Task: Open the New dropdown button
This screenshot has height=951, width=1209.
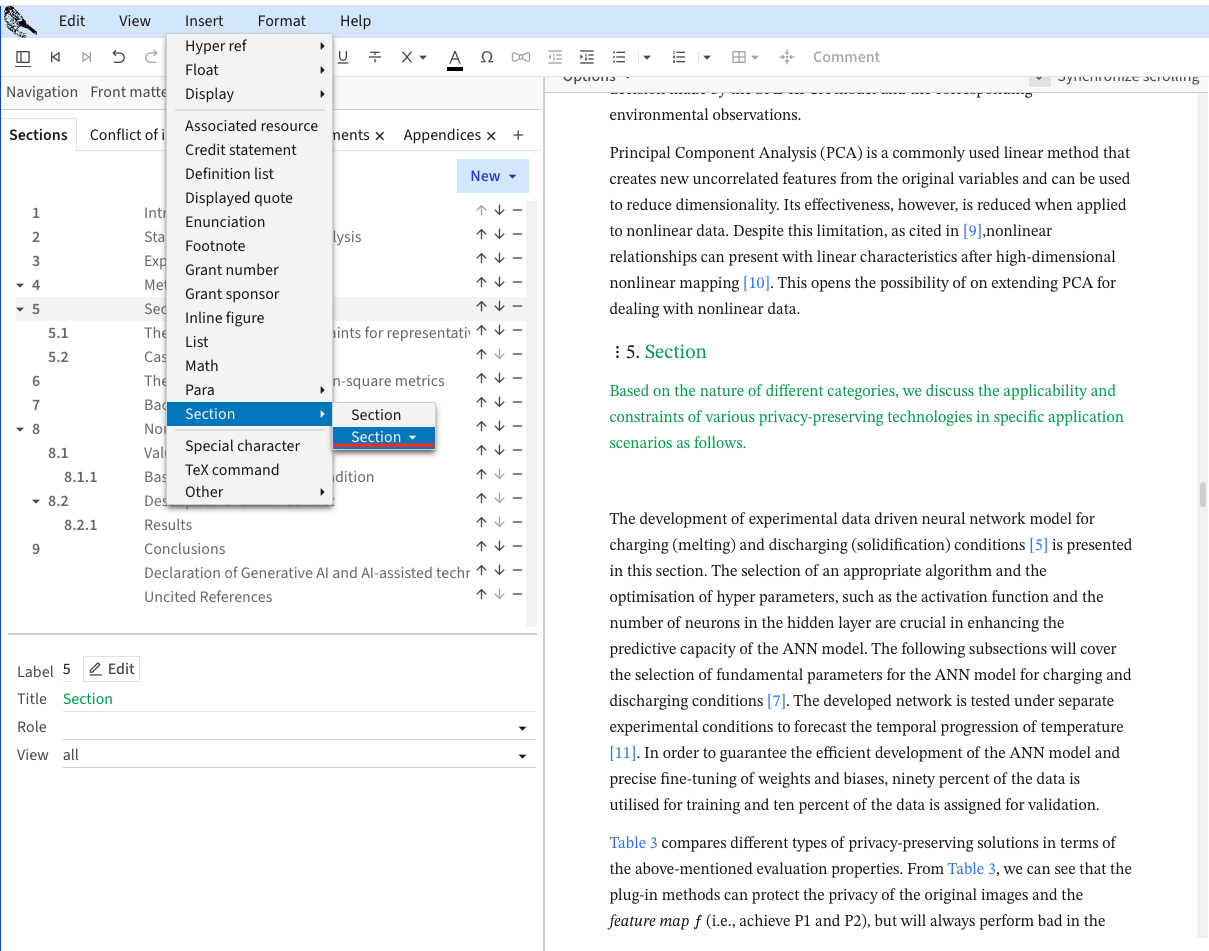Action: click(492, 176)
